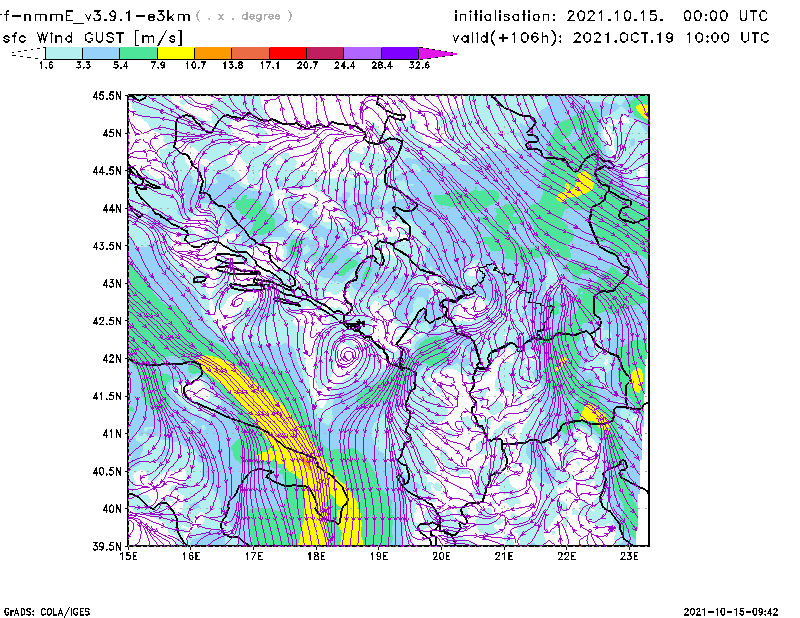Pick the crimson 20.7–24.4 legend swatch

[x=325, y=53]
